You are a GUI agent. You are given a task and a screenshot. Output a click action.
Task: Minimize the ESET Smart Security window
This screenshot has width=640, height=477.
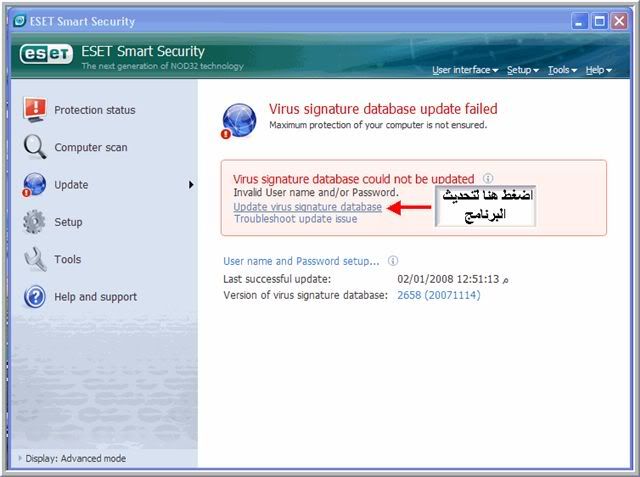(x=579, y=21)
